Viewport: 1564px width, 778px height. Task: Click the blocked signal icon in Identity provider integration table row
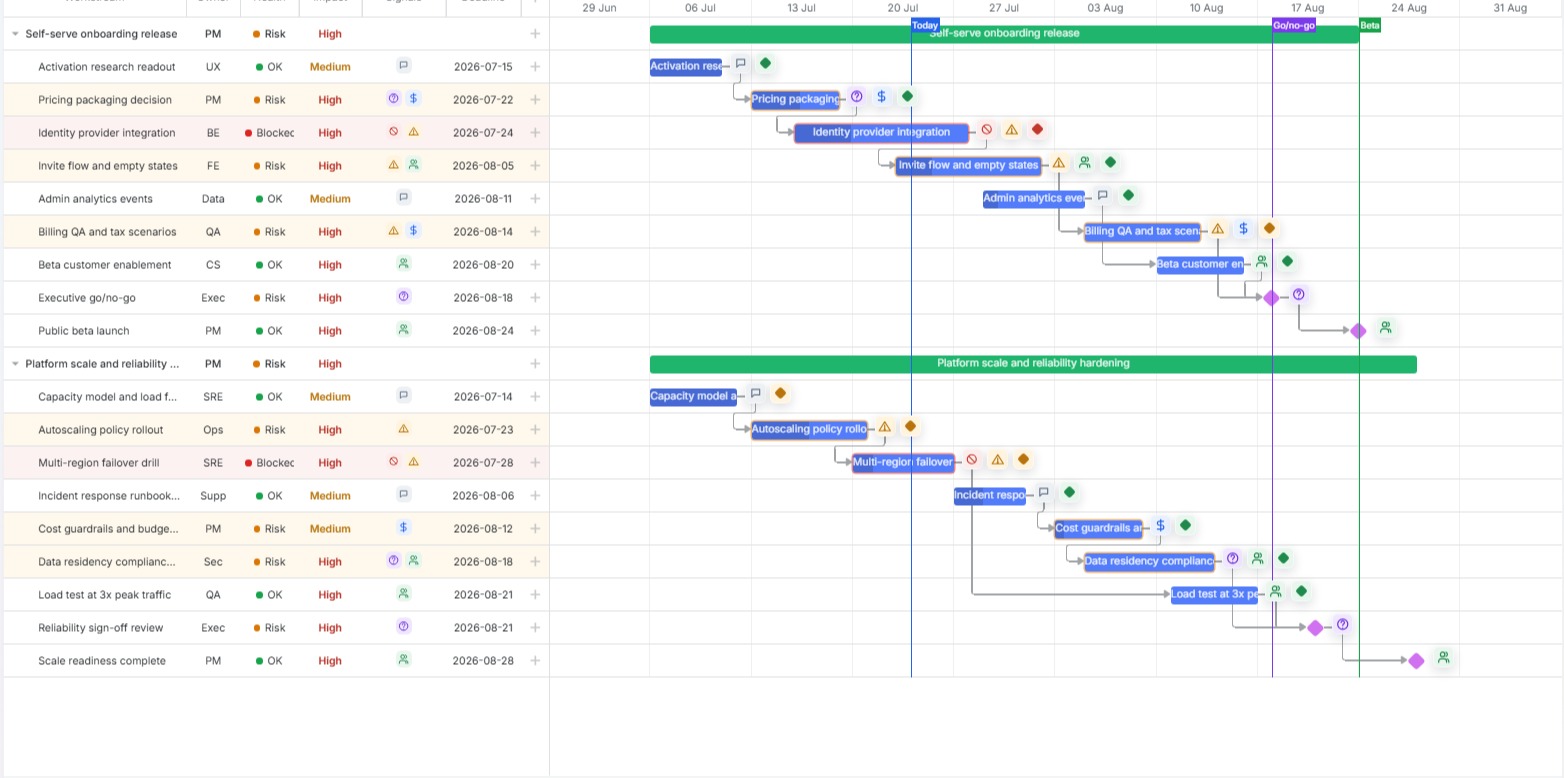pyautogui.click(x=394, y=132)
